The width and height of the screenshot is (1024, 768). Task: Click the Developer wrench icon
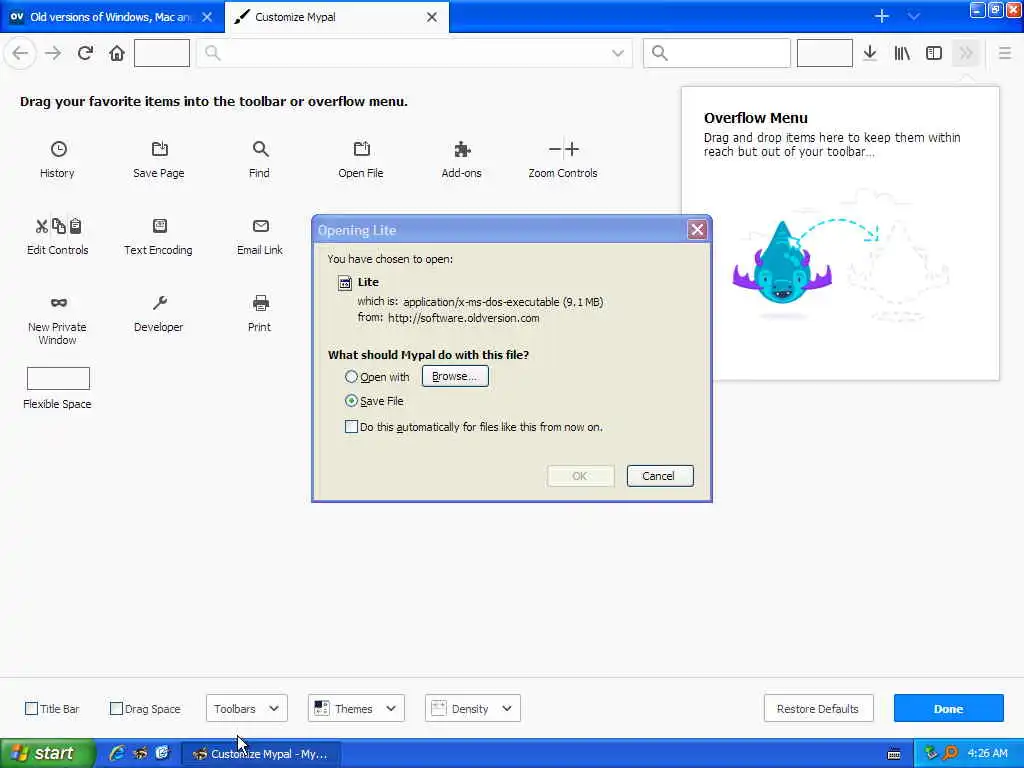pos(159,303)
